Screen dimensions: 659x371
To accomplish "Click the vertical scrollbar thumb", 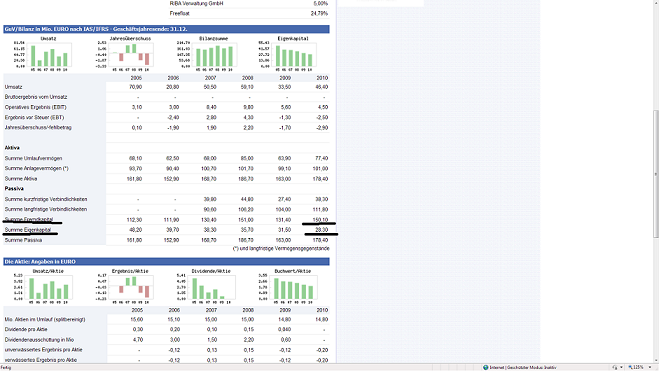I will pyautogui.click(x=656, y=174).
